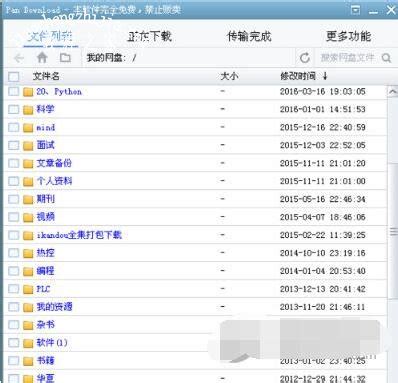Image resolution: width=398 pixels, height=383 pixels.
Task: Click the vertical scrollbar thumb grip
Action: 393,231
